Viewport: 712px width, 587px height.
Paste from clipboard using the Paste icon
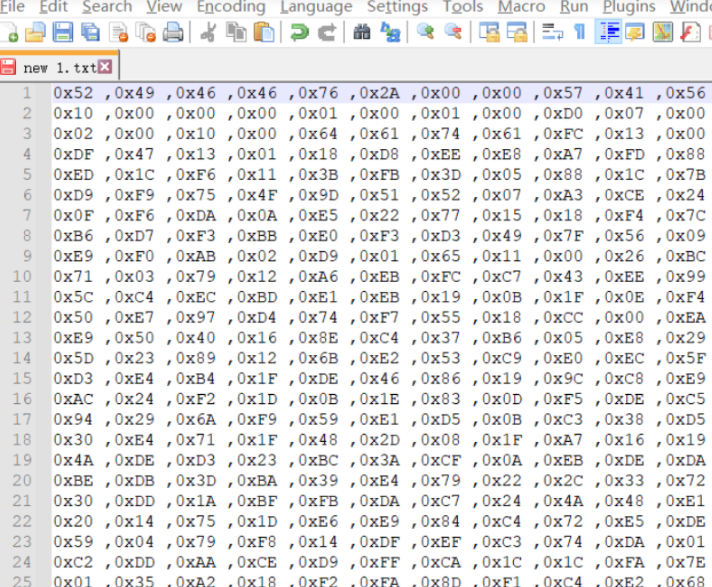coord(264,32)
